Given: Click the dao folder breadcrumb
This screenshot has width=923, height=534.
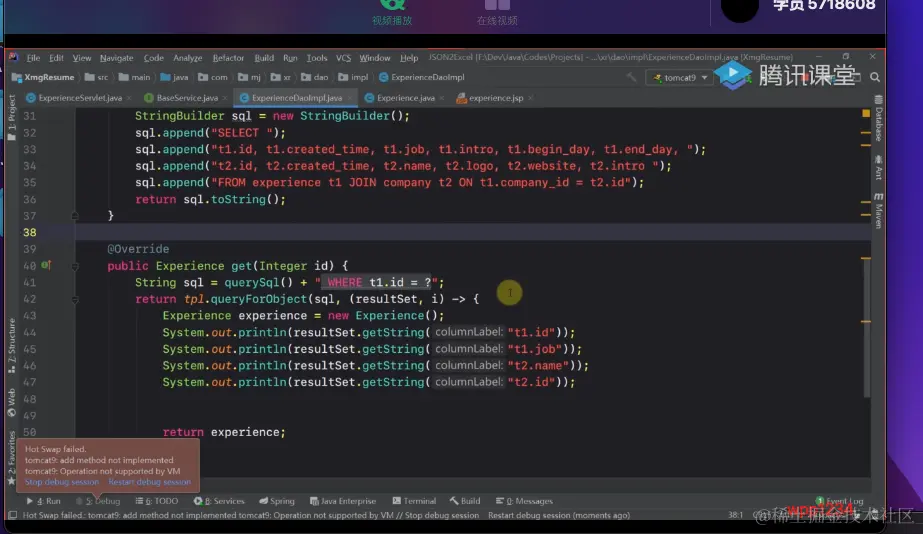Looking at the screenshot, I should 314,77.
